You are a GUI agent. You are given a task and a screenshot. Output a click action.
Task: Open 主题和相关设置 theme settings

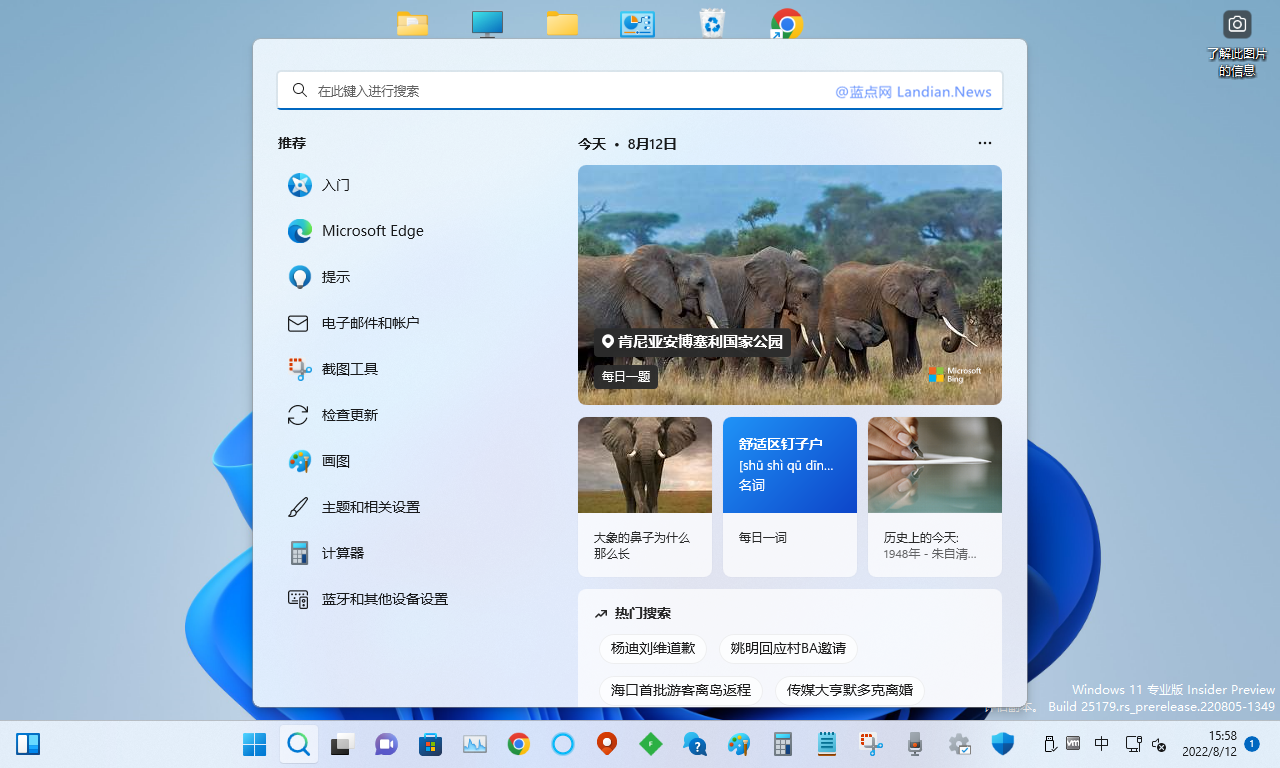coord(372,507)
